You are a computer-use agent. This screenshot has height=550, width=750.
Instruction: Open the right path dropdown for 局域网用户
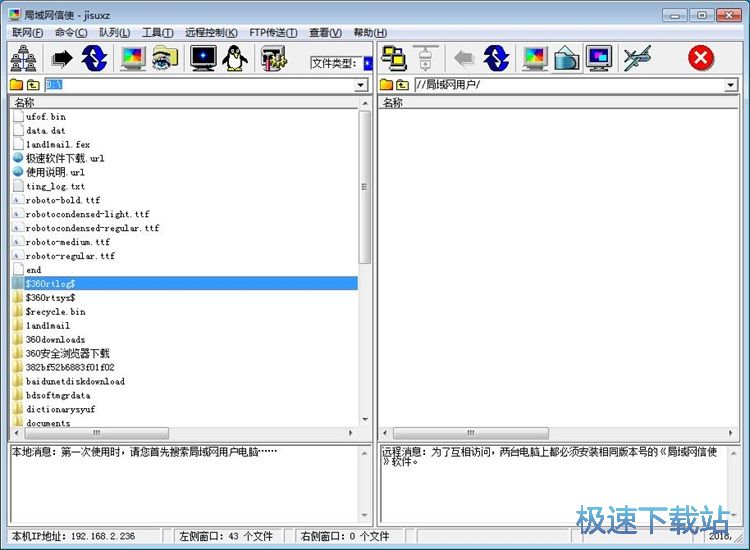(x=730, y=85)
